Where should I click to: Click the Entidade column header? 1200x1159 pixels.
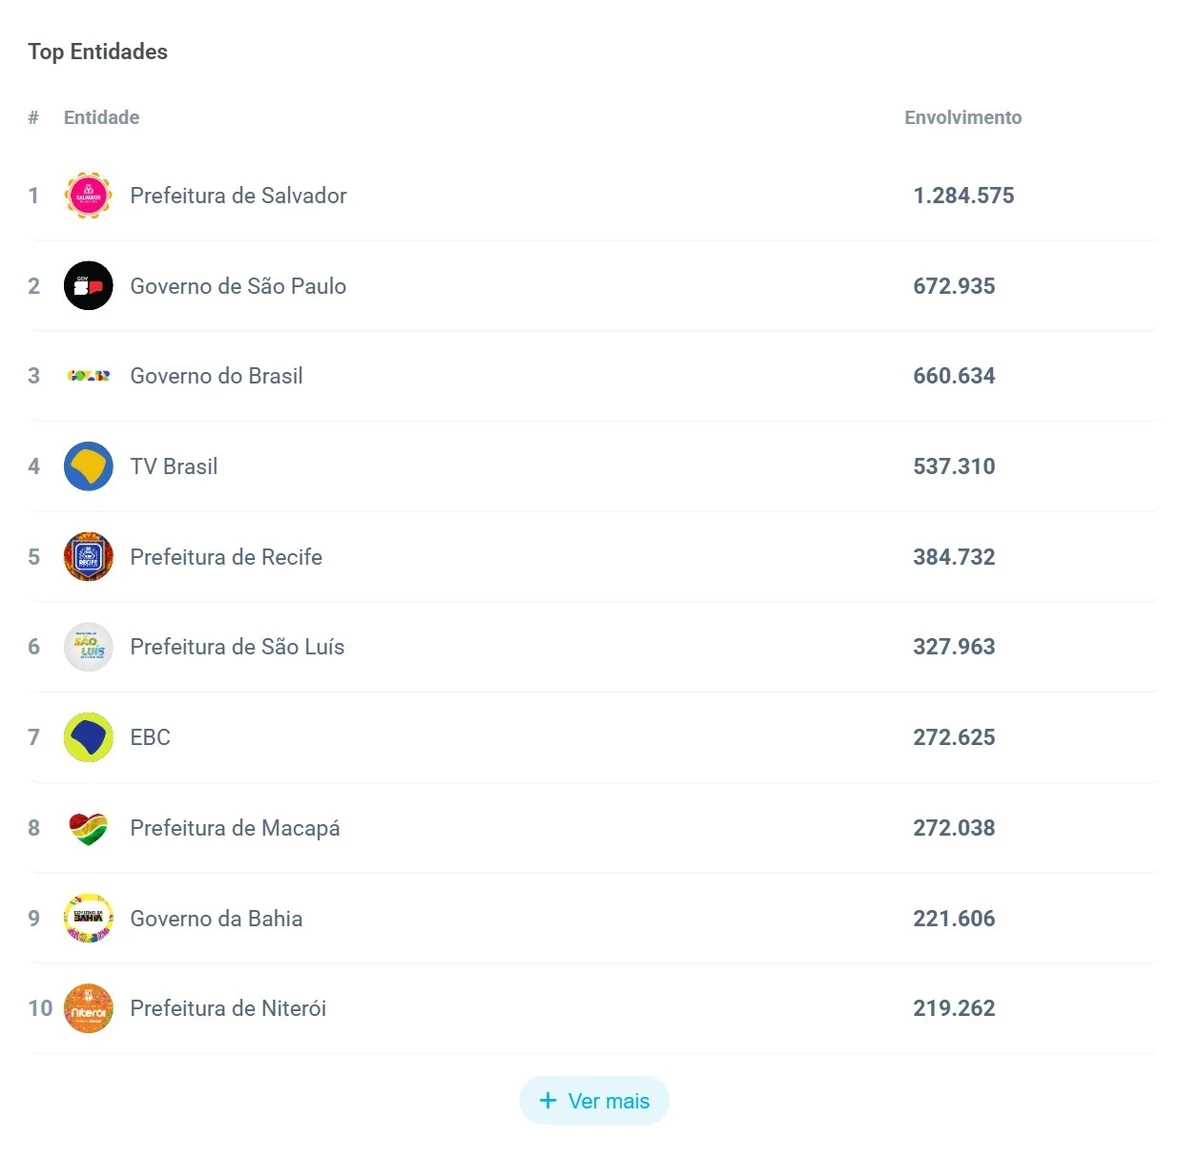101,117
